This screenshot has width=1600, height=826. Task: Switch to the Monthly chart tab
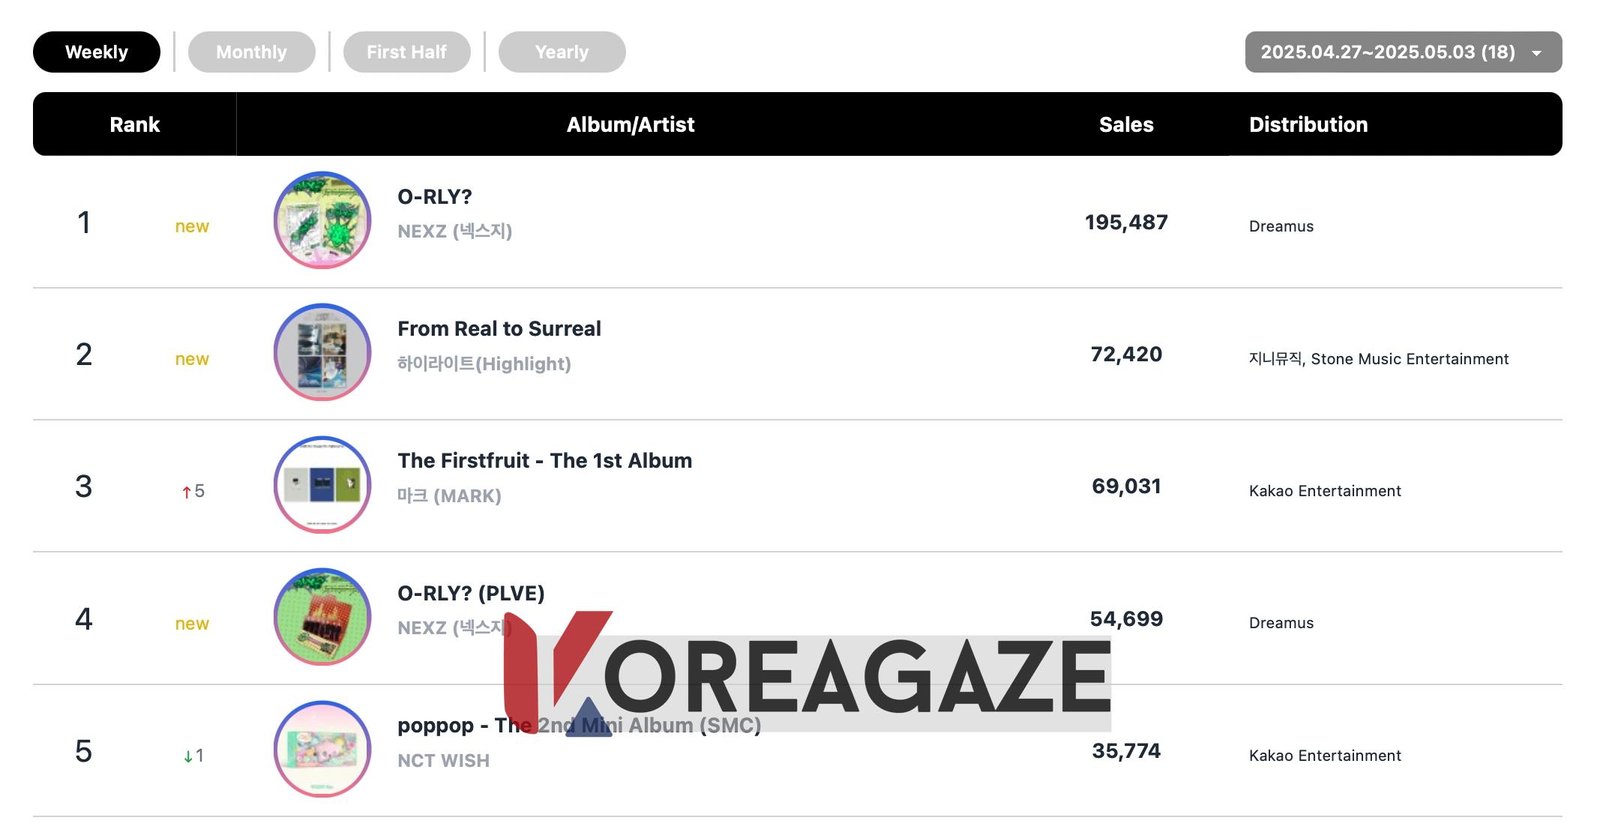pos(251,52)
